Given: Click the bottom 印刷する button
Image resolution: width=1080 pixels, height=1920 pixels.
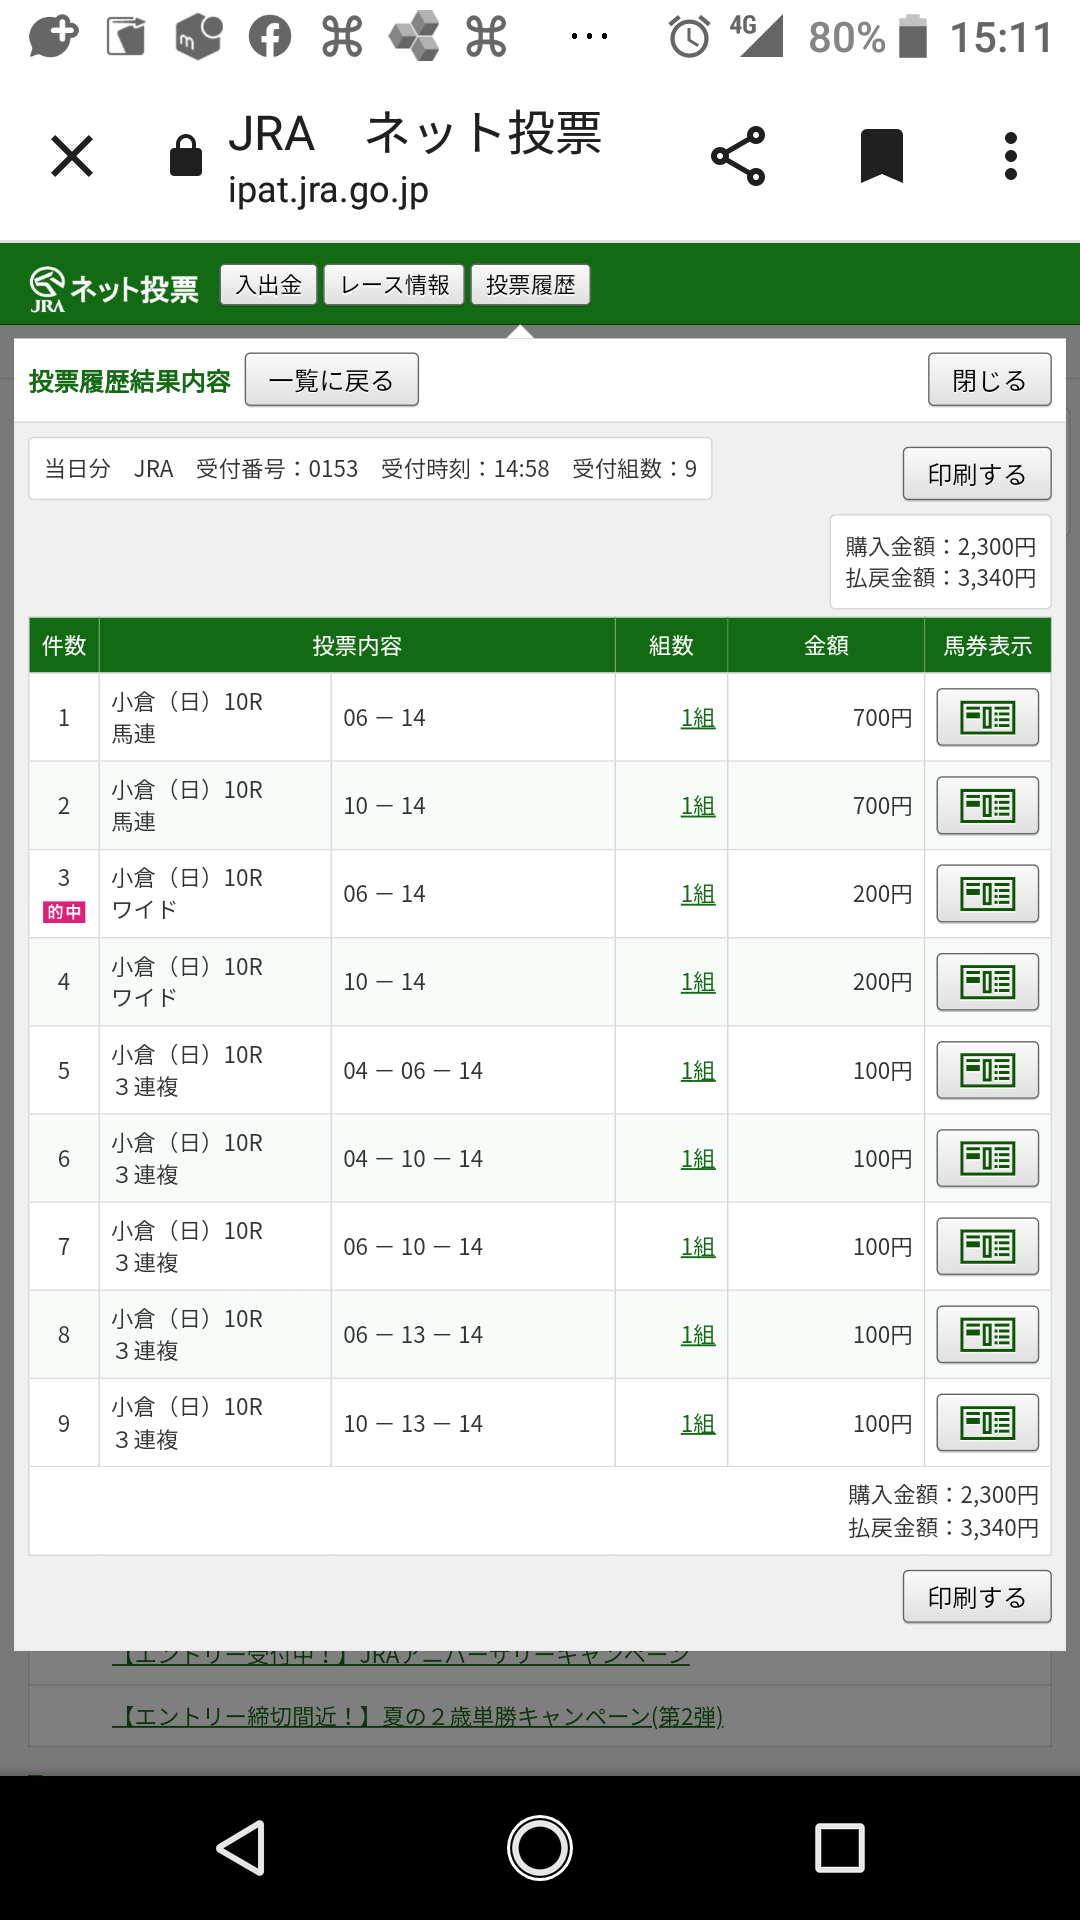Looking at the screenshot, I should tap(976, 1597).
